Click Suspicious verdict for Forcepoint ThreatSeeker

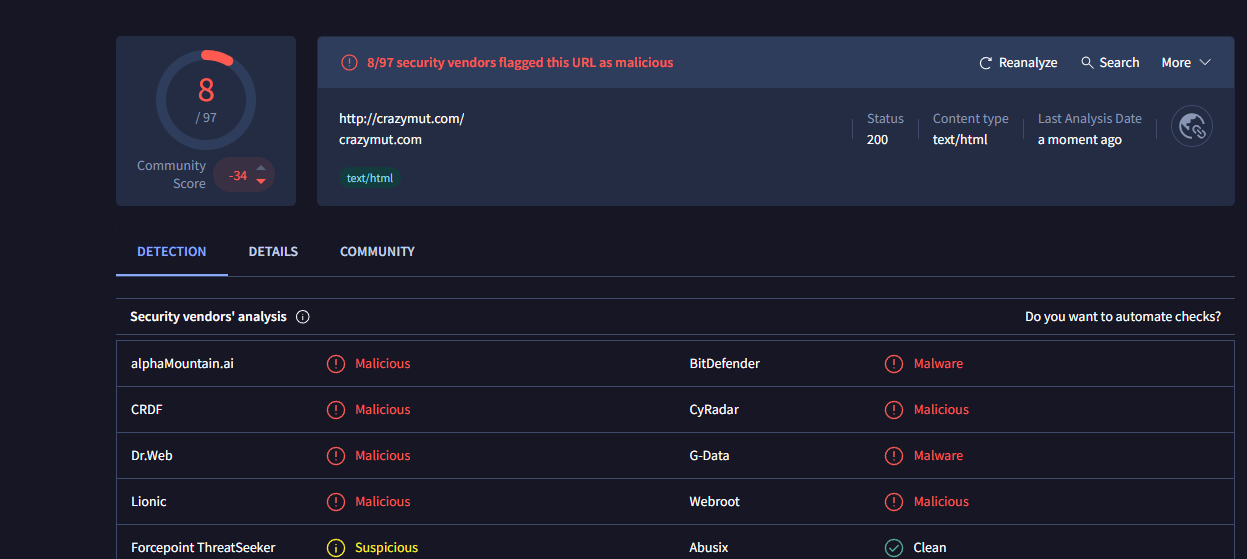(x=386, y=547)
